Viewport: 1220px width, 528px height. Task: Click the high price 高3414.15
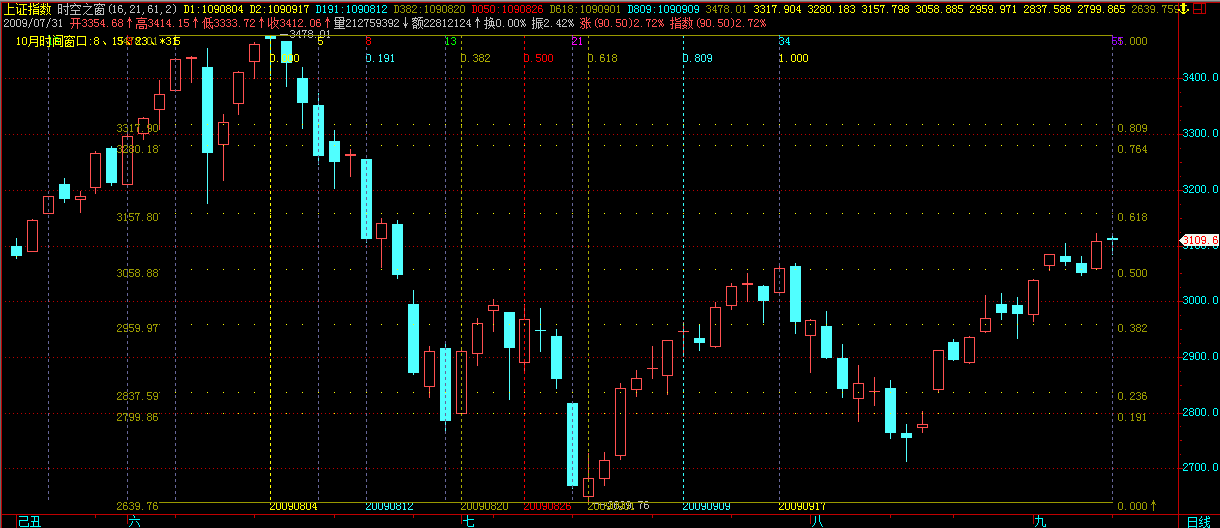click(162, 22)
